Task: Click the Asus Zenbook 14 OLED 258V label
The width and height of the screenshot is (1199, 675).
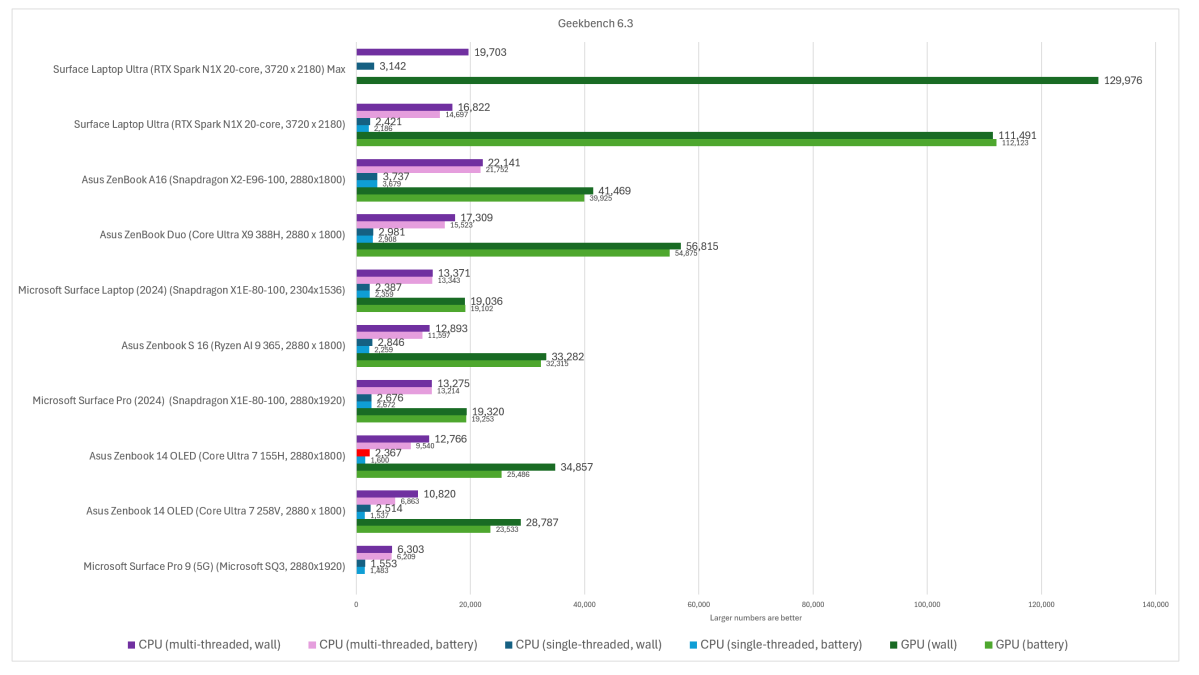Action: 216,511
